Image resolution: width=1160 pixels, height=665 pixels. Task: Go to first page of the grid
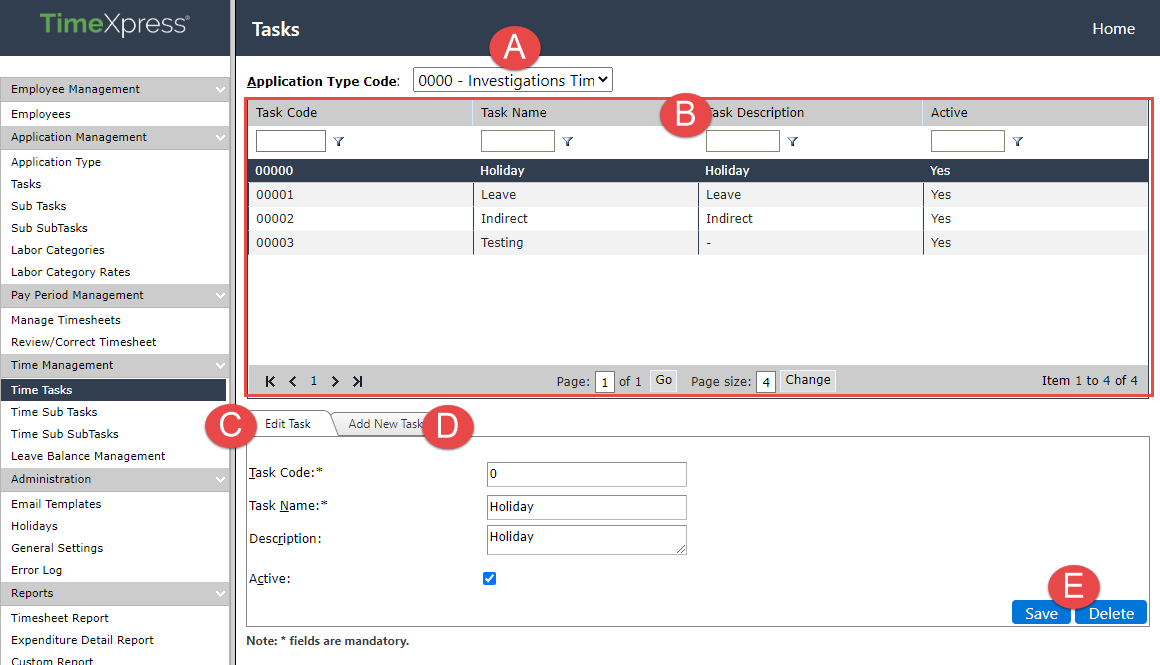(x=270, y=381)
